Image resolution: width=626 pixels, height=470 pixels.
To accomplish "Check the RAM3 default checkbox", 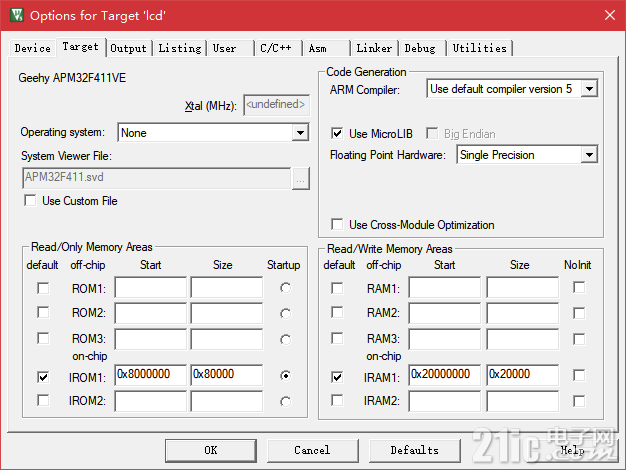I will [337, 338].
